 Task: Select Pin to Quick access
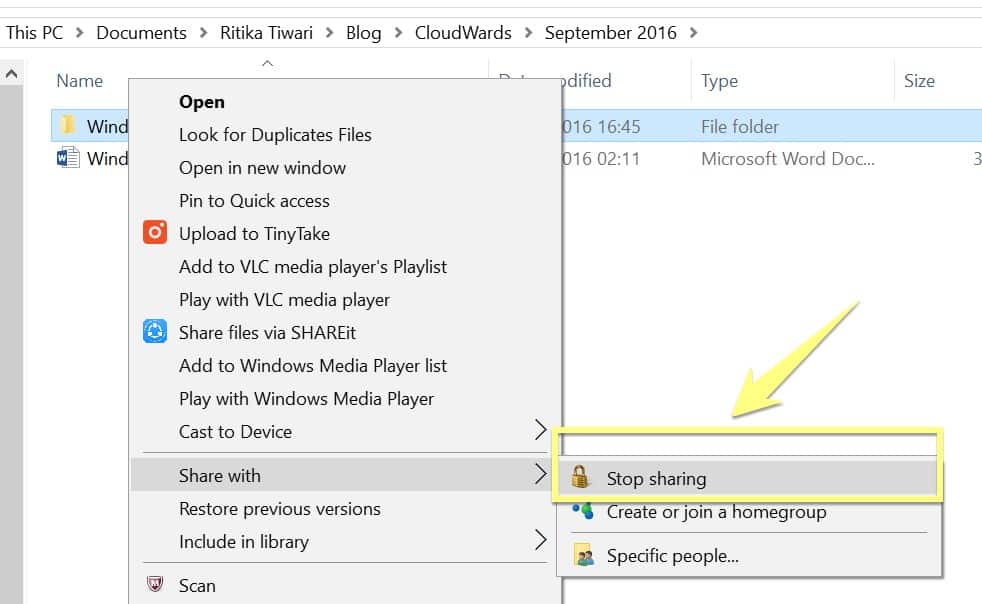(x=254, y=200)
